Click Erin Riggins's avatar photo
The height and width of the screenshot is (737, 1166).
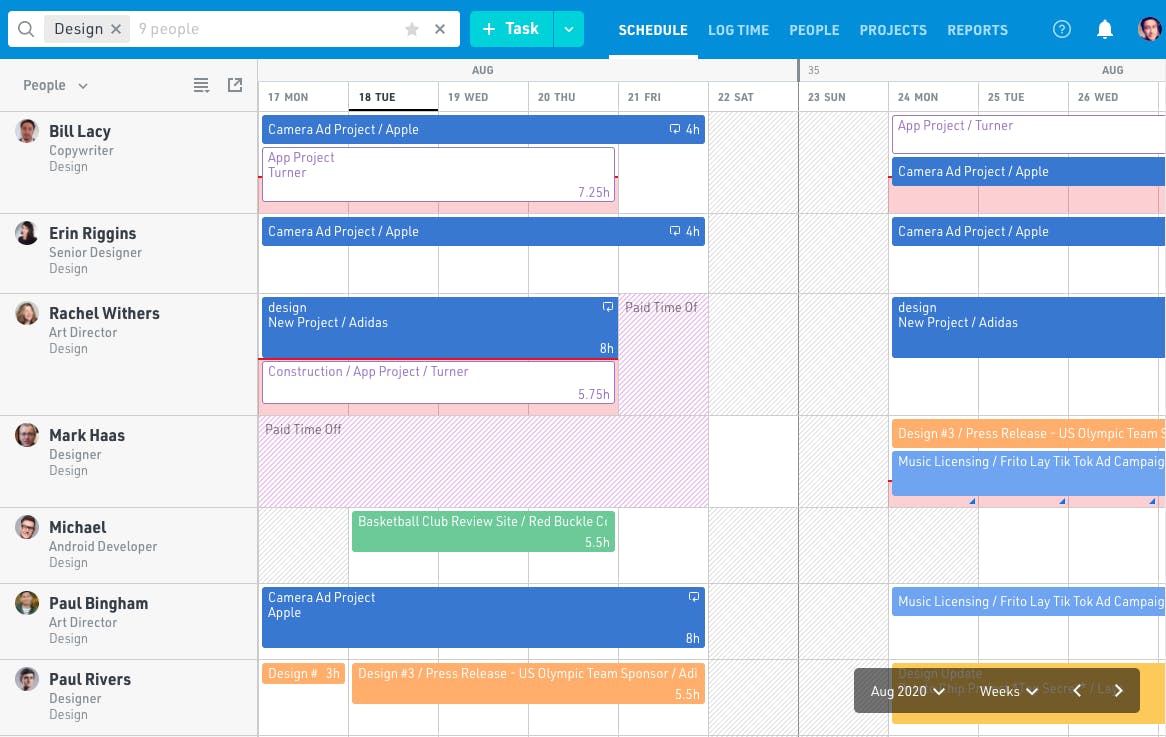pyautogui.click(x=27, y=233)
